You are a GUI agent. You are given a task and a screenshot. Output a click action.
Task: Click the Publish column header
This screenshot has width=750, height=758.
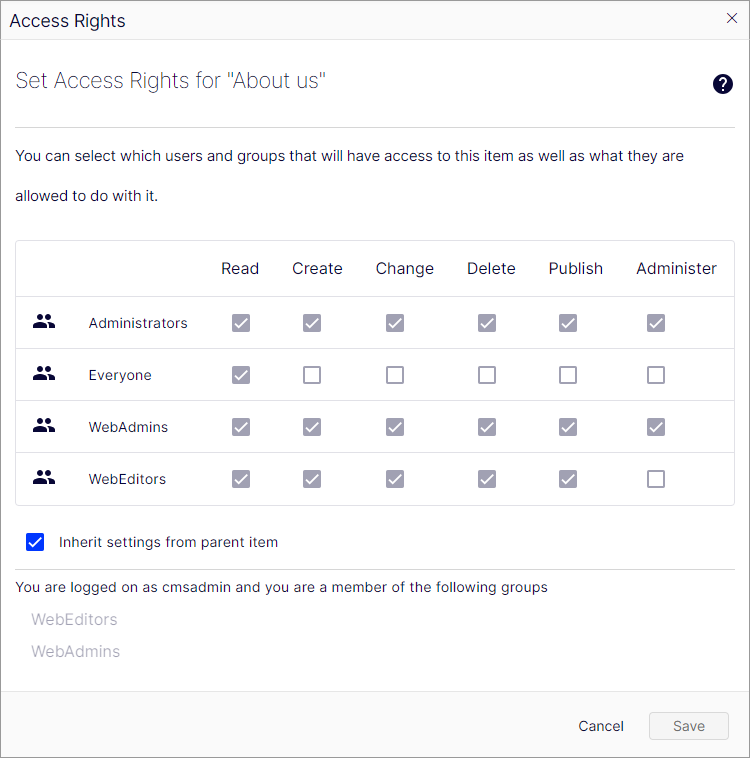[x=575, y=268]
